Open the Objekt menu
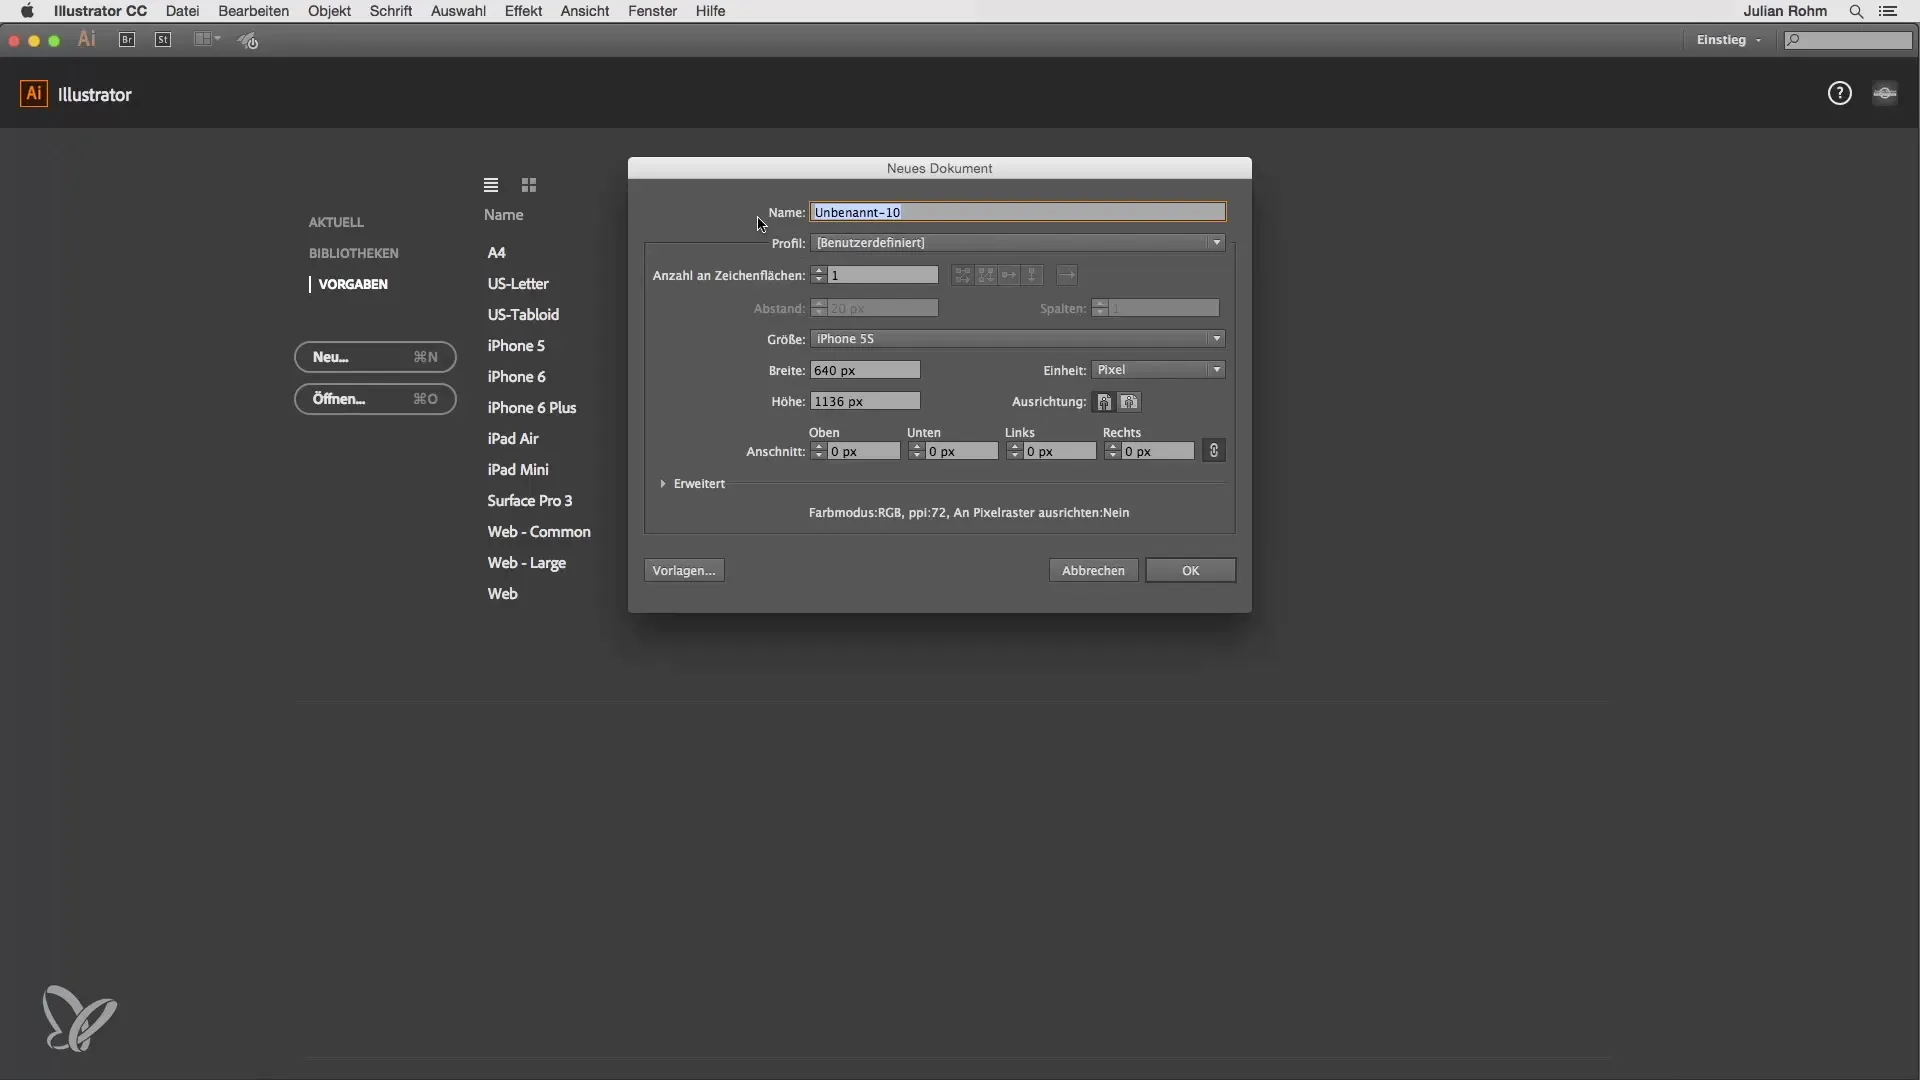This screenshot has height=1080, width=1920. click(329, 11)
